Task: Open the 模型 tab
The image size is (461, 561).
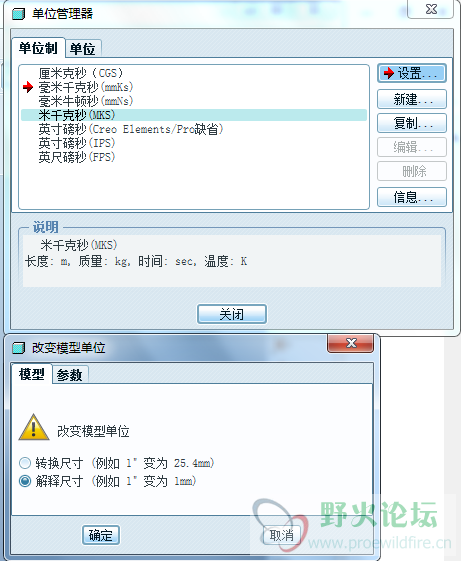Action: pos(31,374)
